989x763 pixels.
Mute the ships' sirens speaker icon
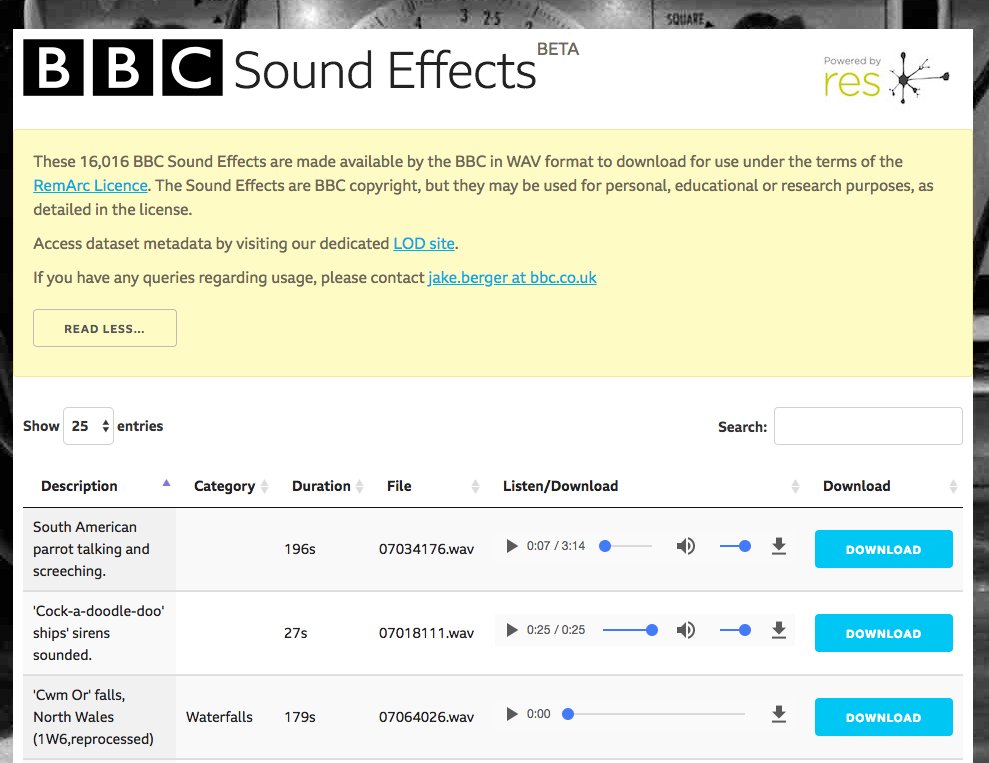[x=686, y=630]
